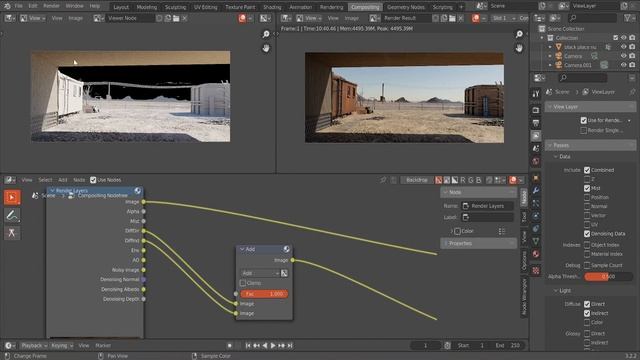Open node editor Add menu
Viewport: 640px width, 360px height.
click(x=62, y=180)
